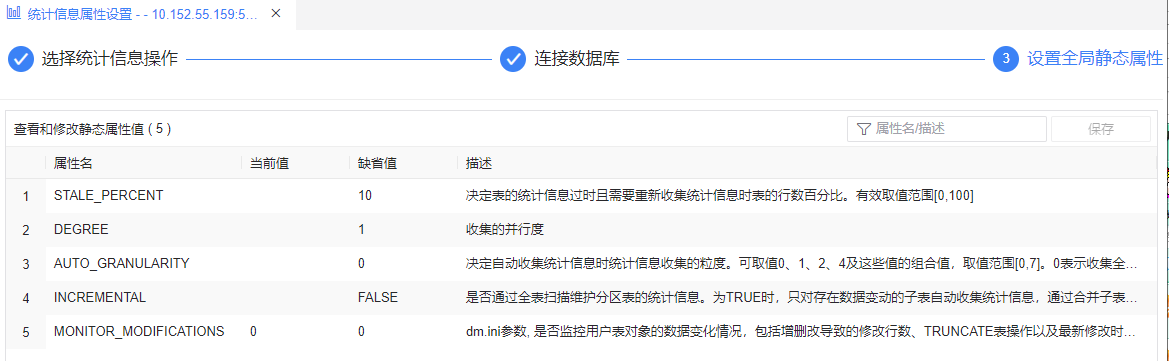Click step 3 circle icon
The image size is (1169, 361).
tap(1006, 59)
